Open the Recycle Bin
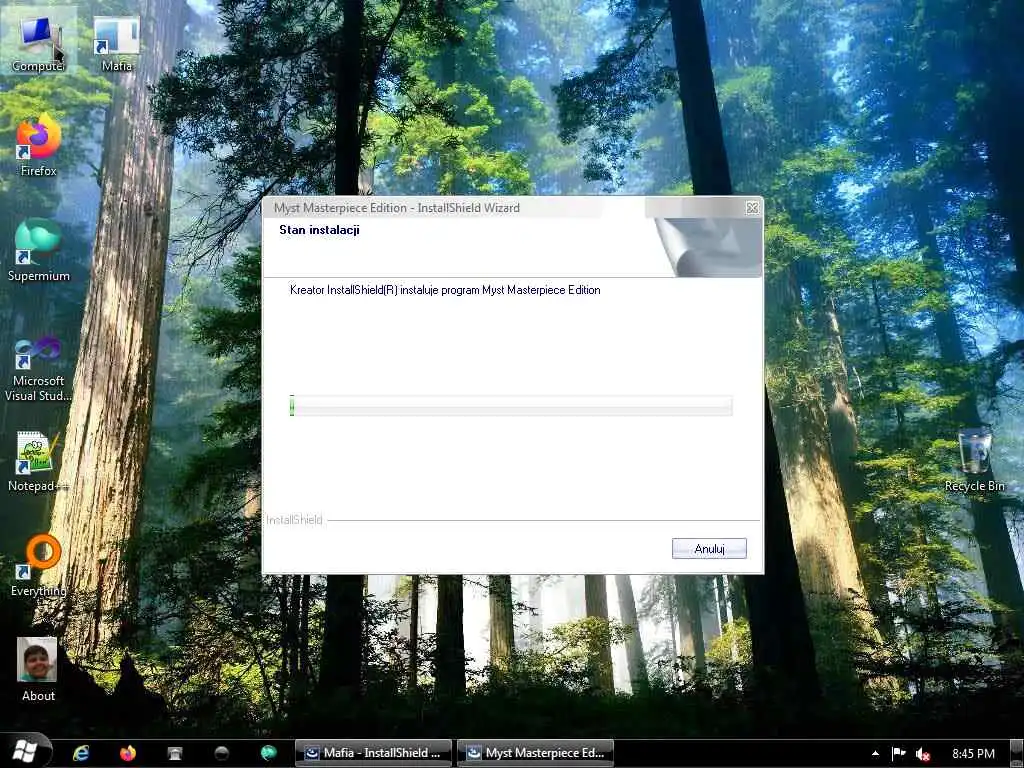This screenshot has height=768, width=1024. (x=974, y=461)
